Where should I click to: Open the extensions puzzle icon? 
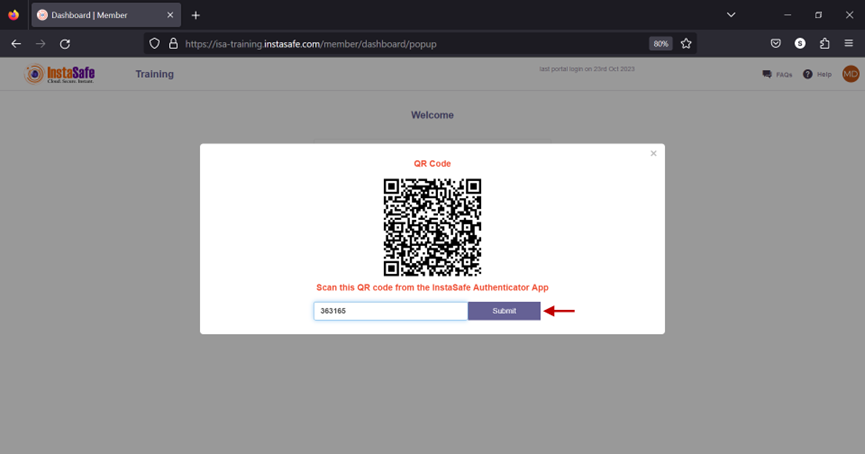(x=825, y=44)
